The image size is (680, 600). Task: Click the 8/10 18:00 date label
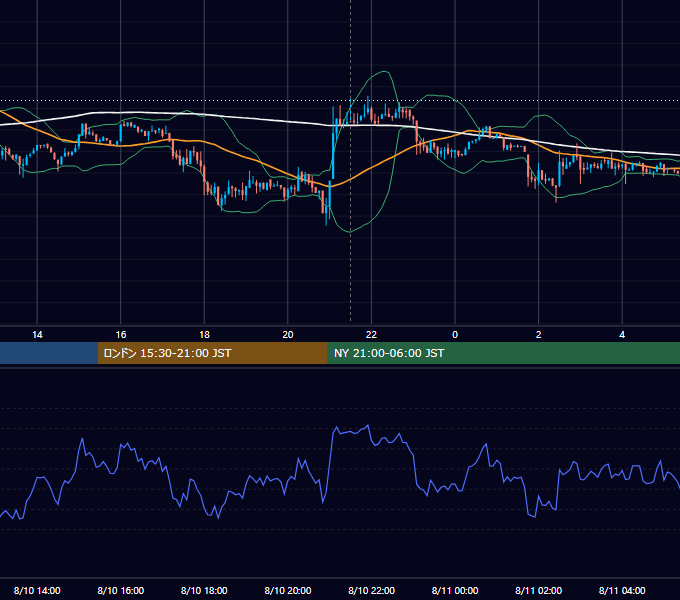[204, 590]
